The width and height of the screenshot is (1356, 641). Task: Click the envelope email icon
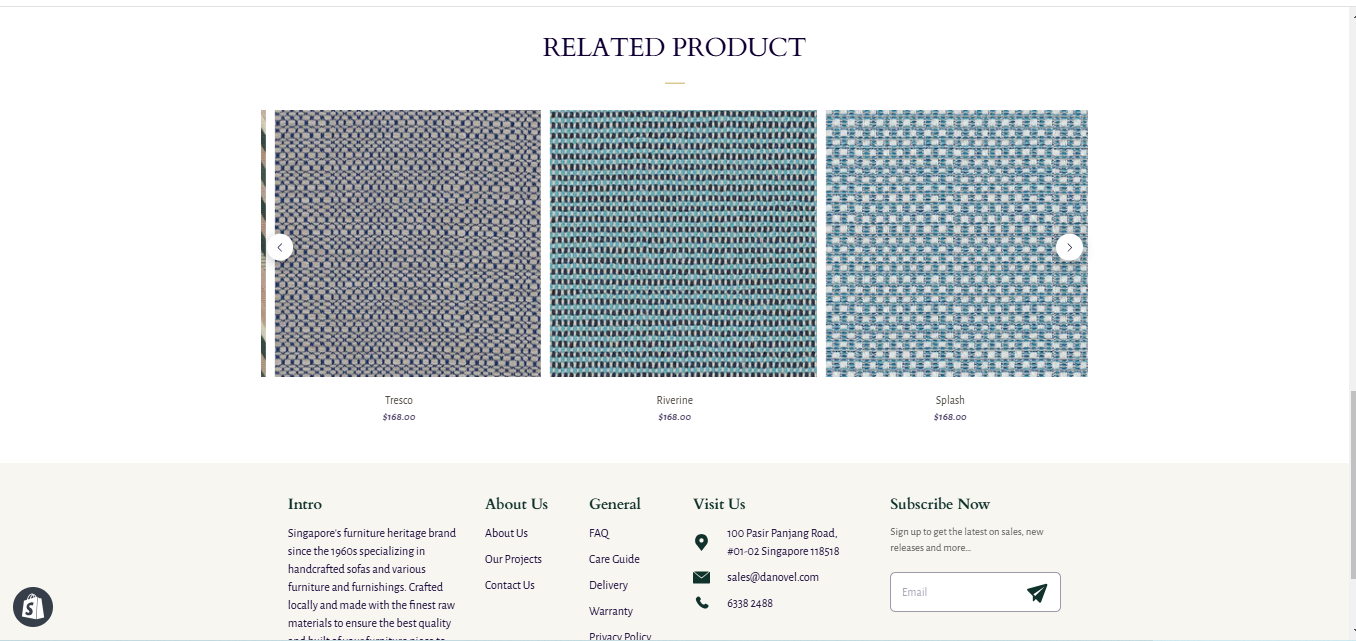click(701, 577)
